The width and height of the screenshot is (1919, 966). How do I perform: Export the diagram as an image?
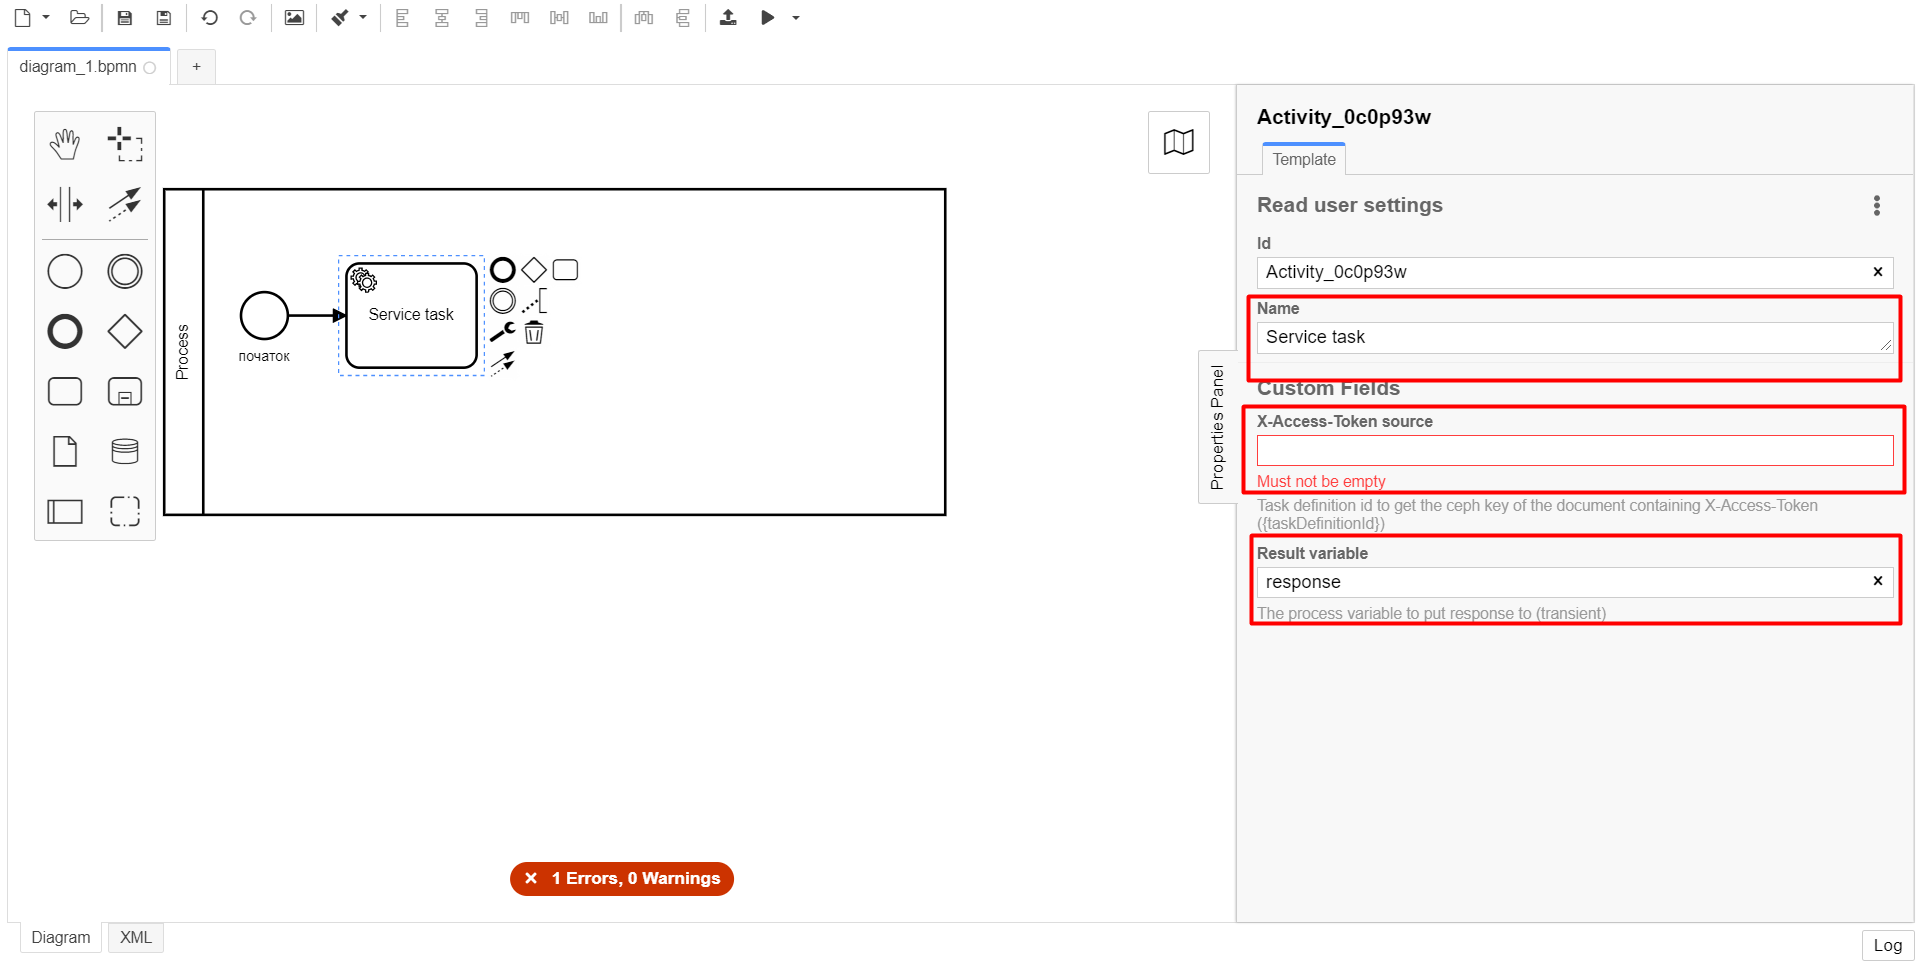pyautogui.click(x=294, y=18)
